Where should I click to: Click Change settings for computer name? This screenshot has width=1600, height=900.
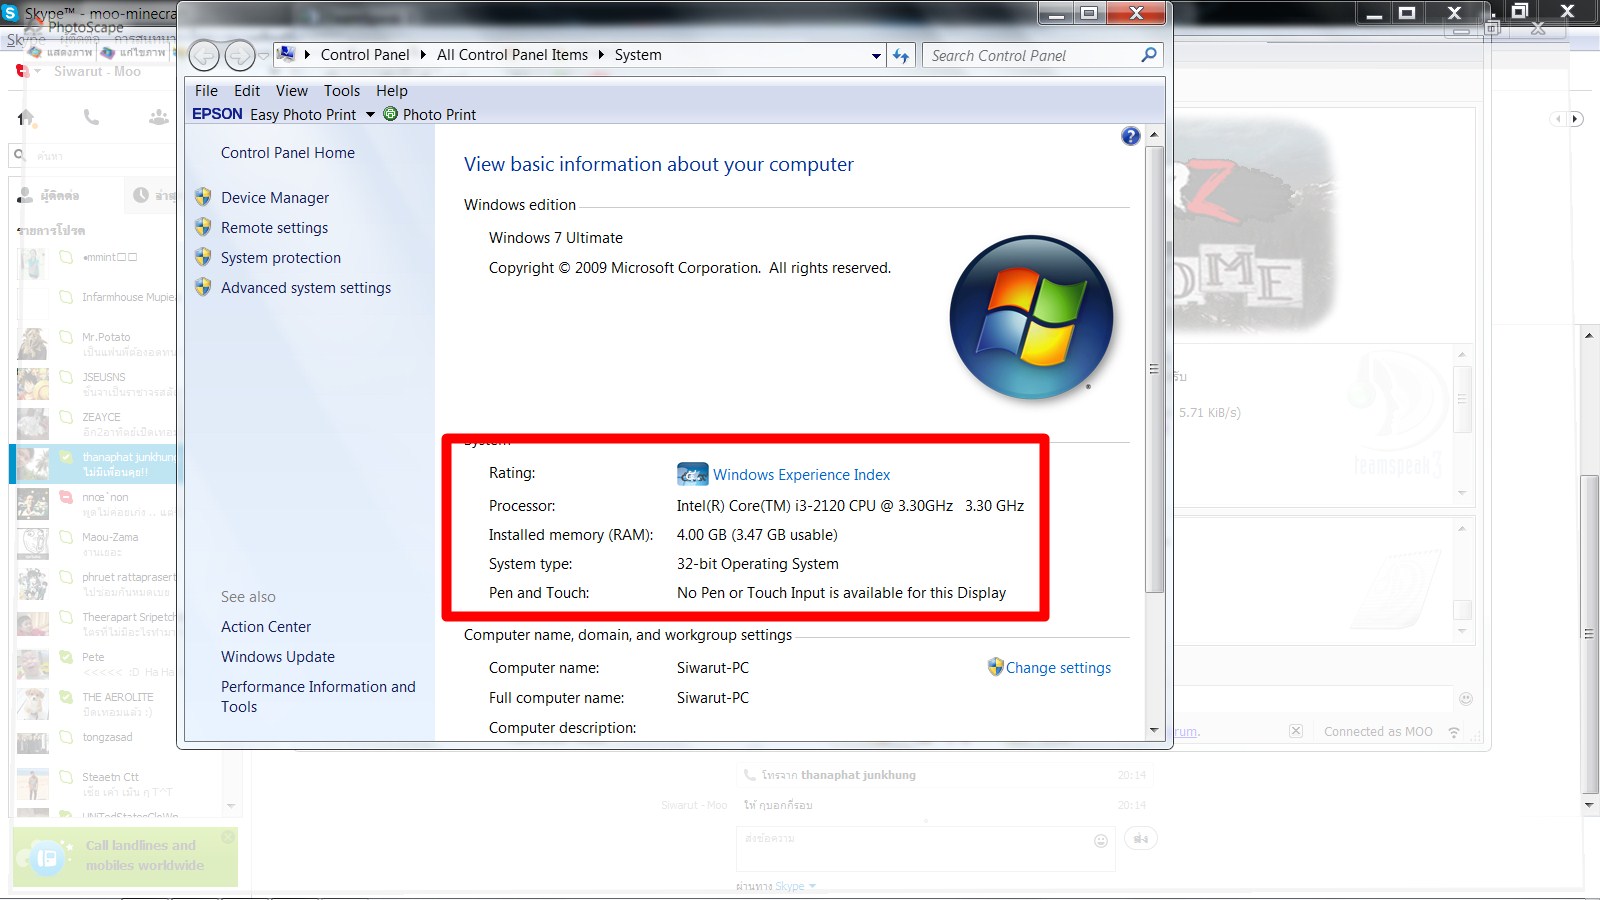[1058, 668]
